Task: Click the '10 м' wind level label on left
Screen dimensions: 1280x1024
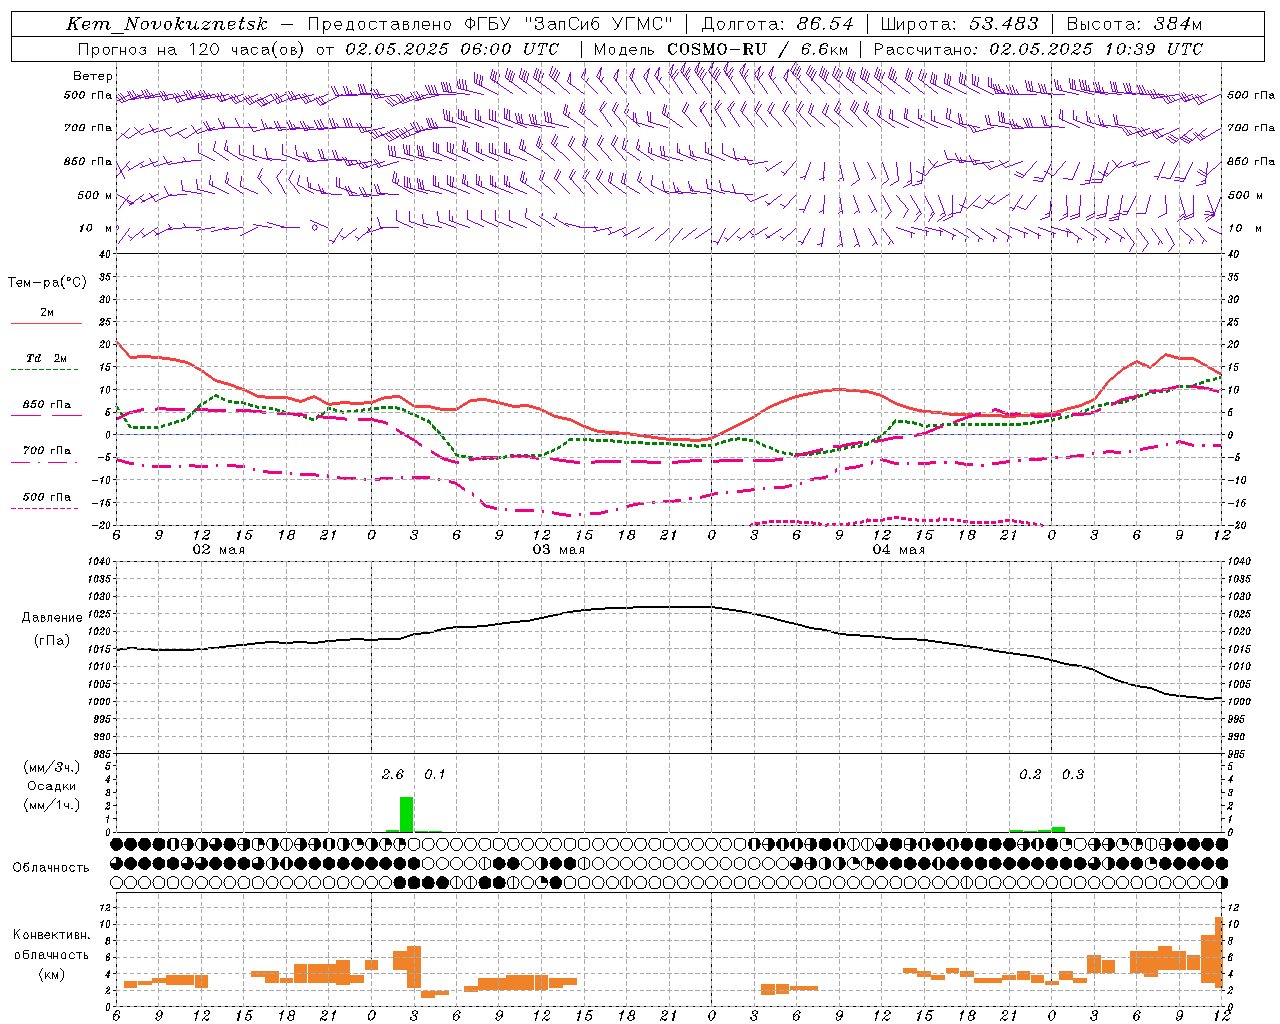Action: pyautogui.click(x=97, y=228)
